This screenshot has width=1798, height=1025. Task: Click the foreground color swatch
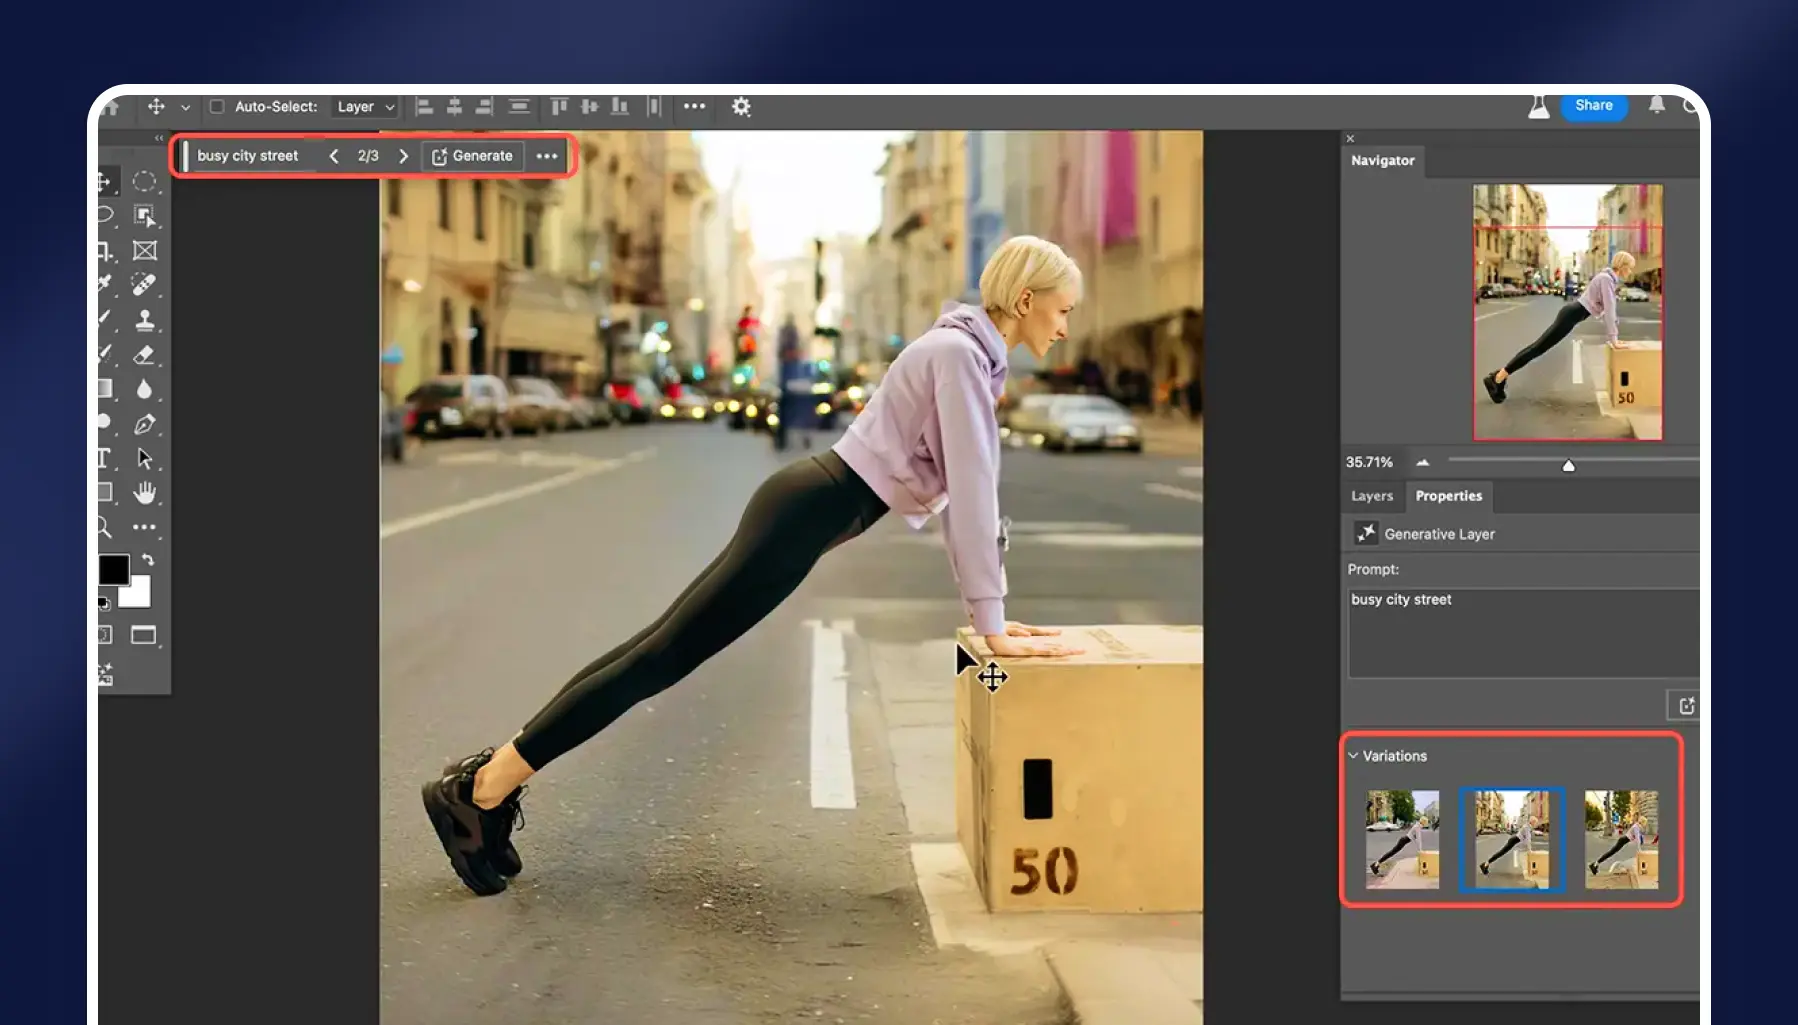[x=114, y=567]
